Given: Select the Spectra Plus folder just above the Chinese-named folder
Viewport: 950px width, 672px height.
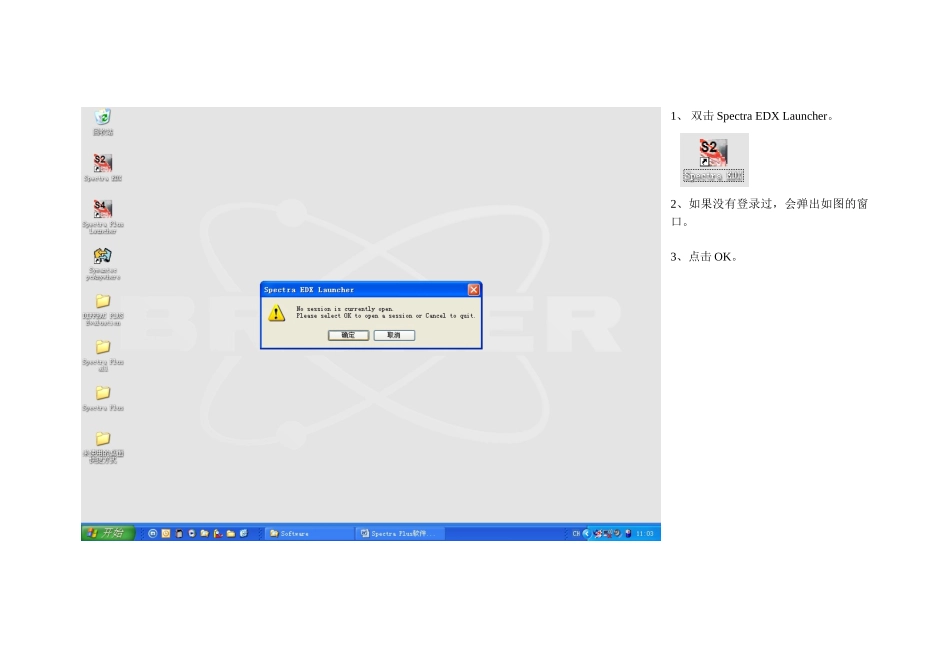Looking at the screenshot, I should pos(103,399).
